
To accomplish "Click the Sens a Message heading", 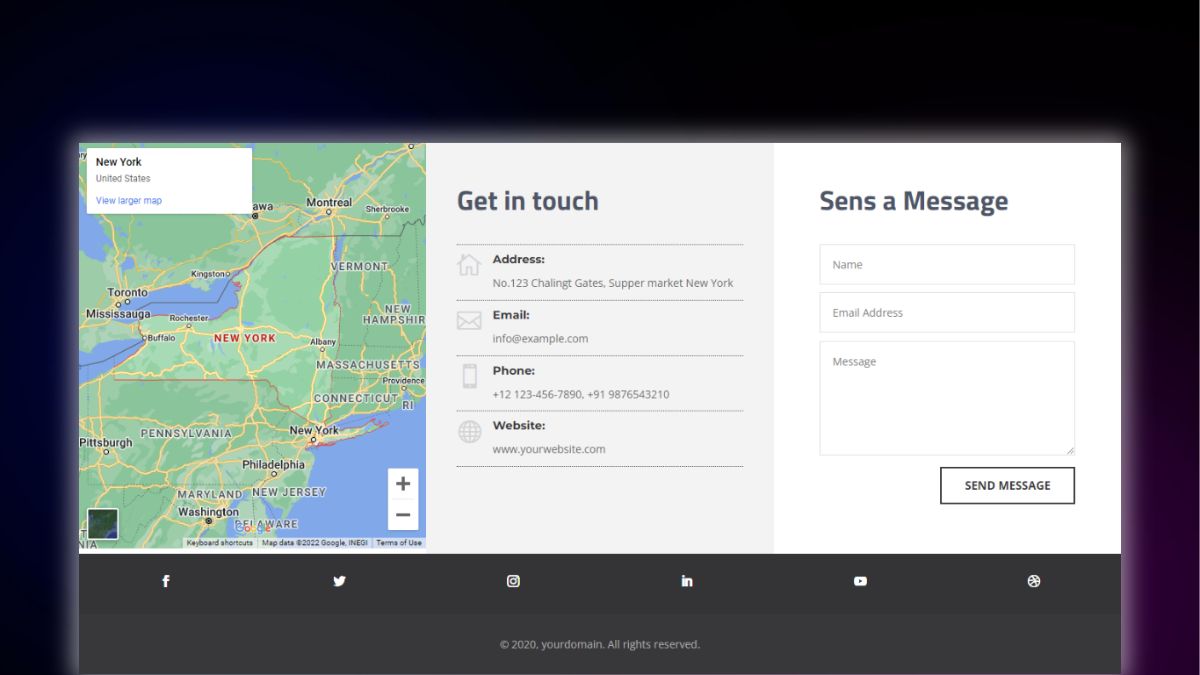I will [914, 201].
